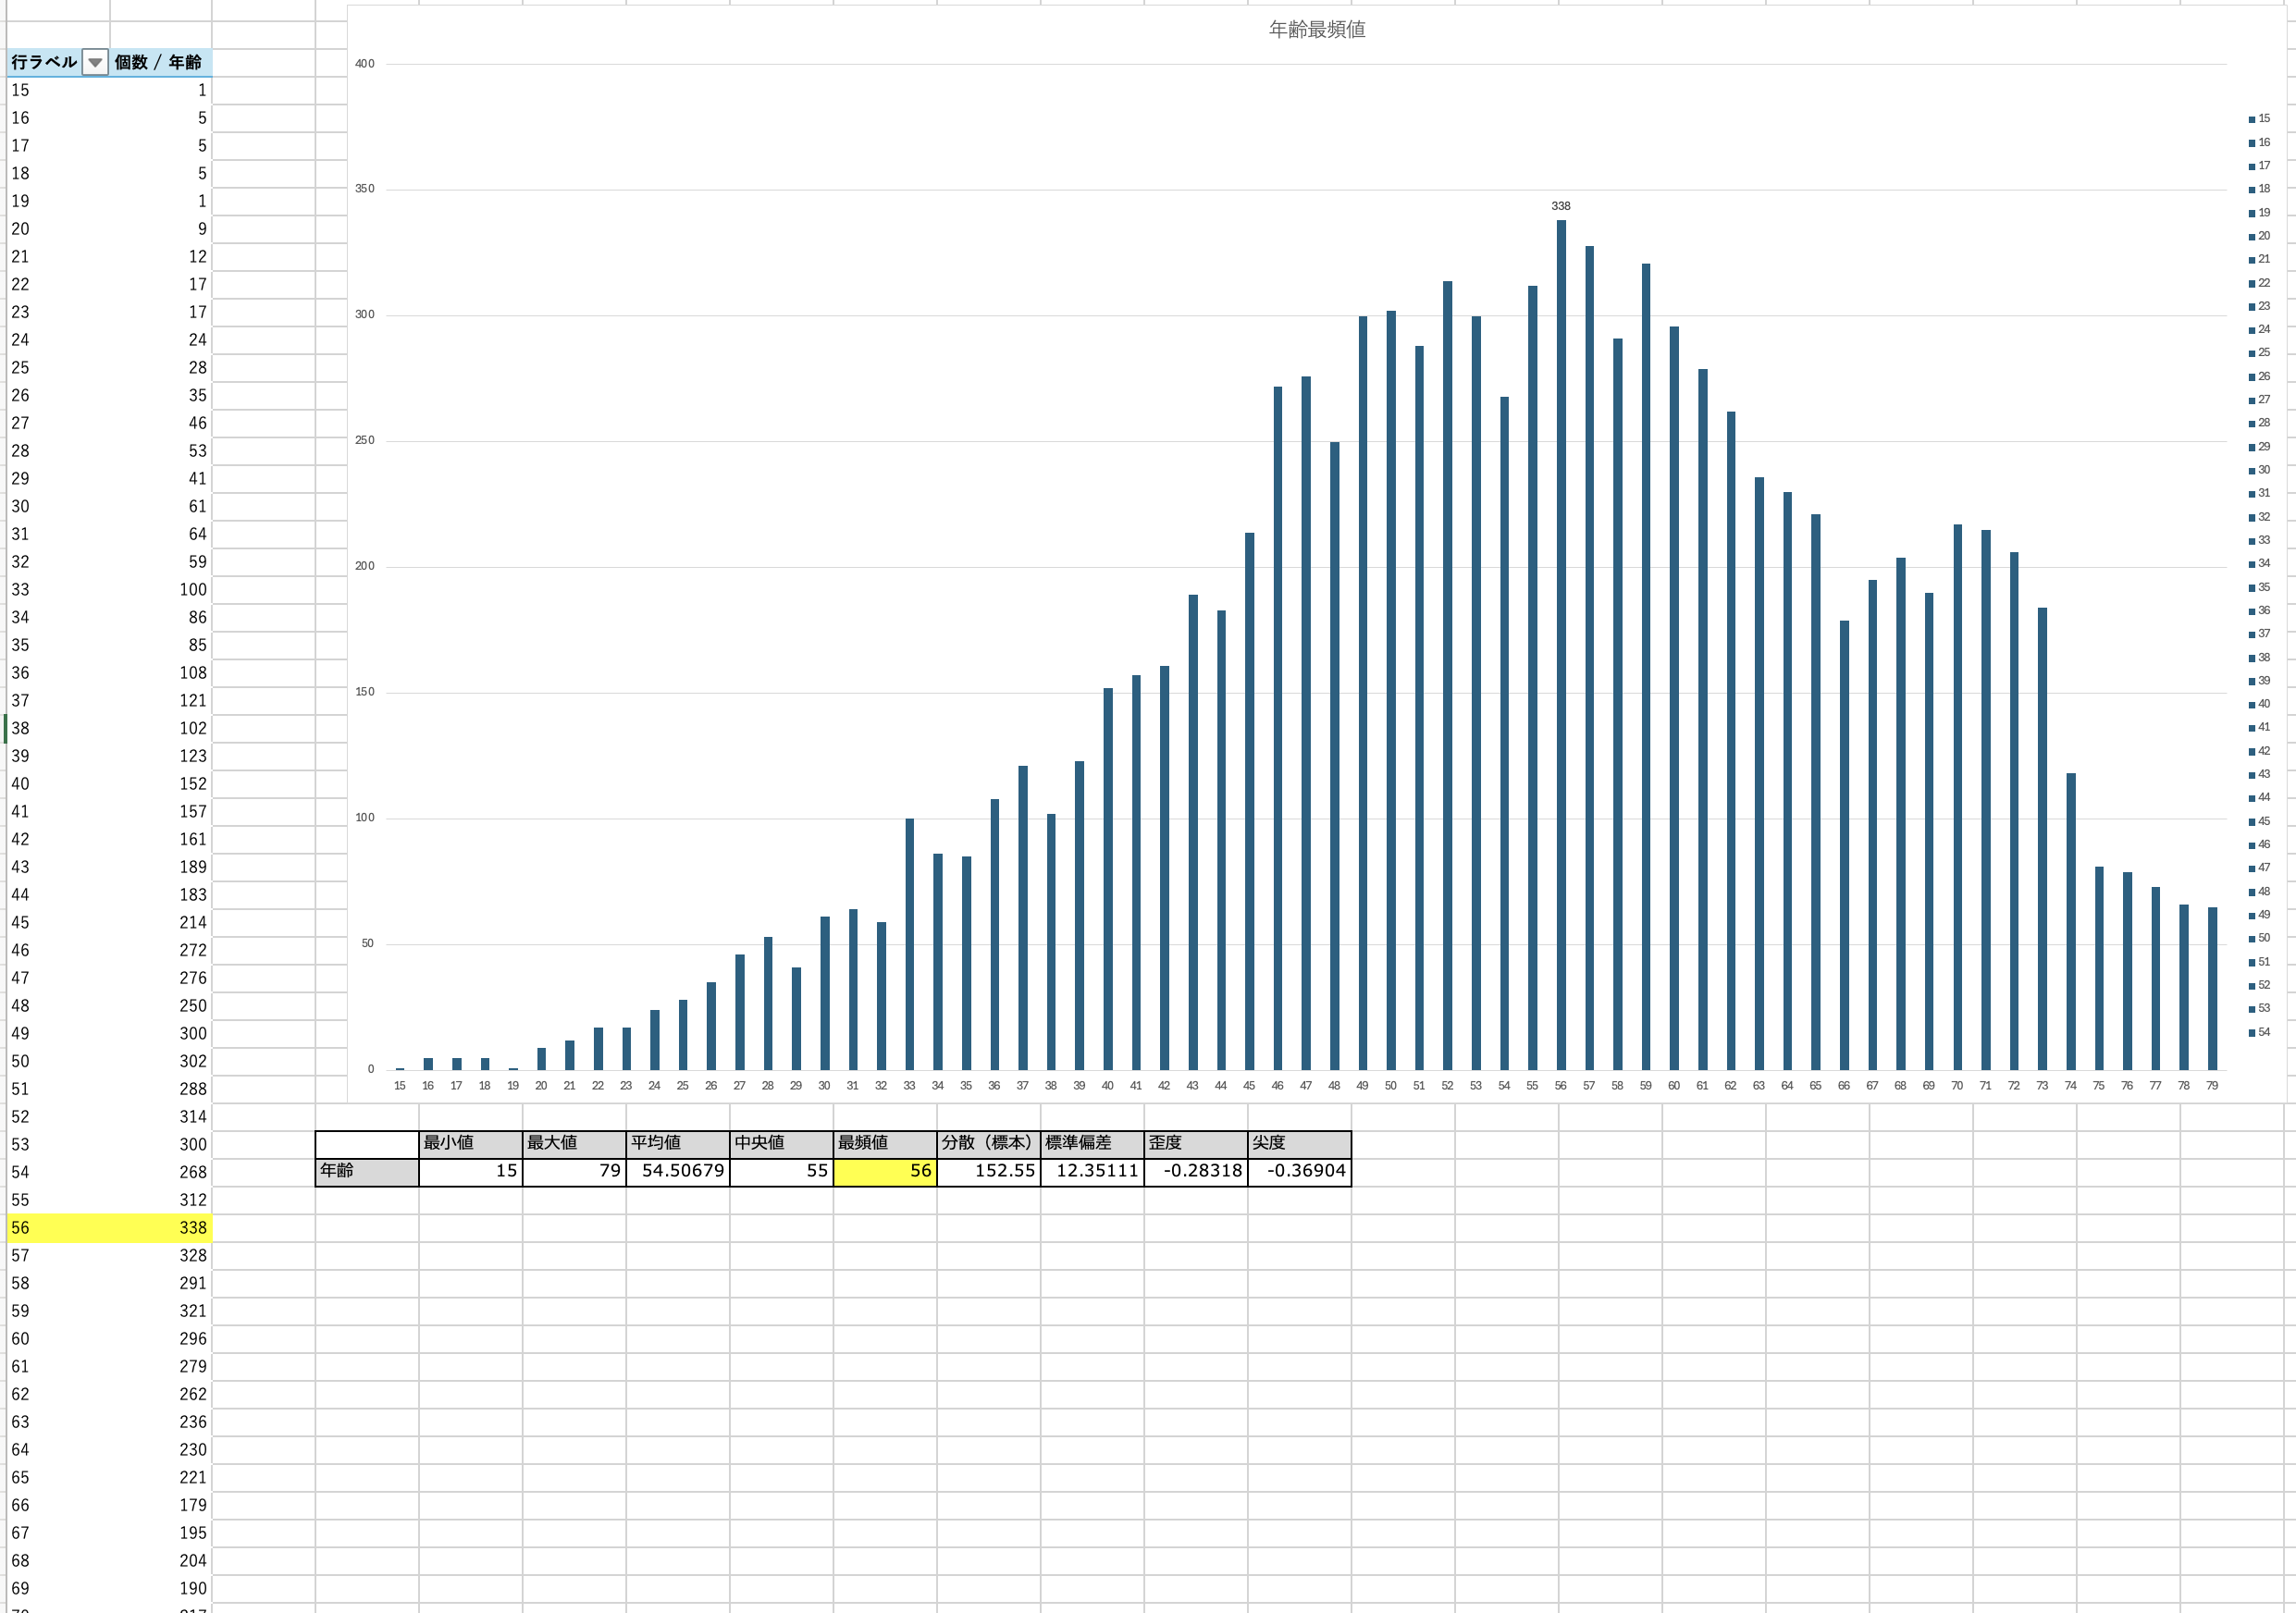Click the chart title 年齢最頻値
Screen dimensions: 2296x1613
coord(1316,30)
